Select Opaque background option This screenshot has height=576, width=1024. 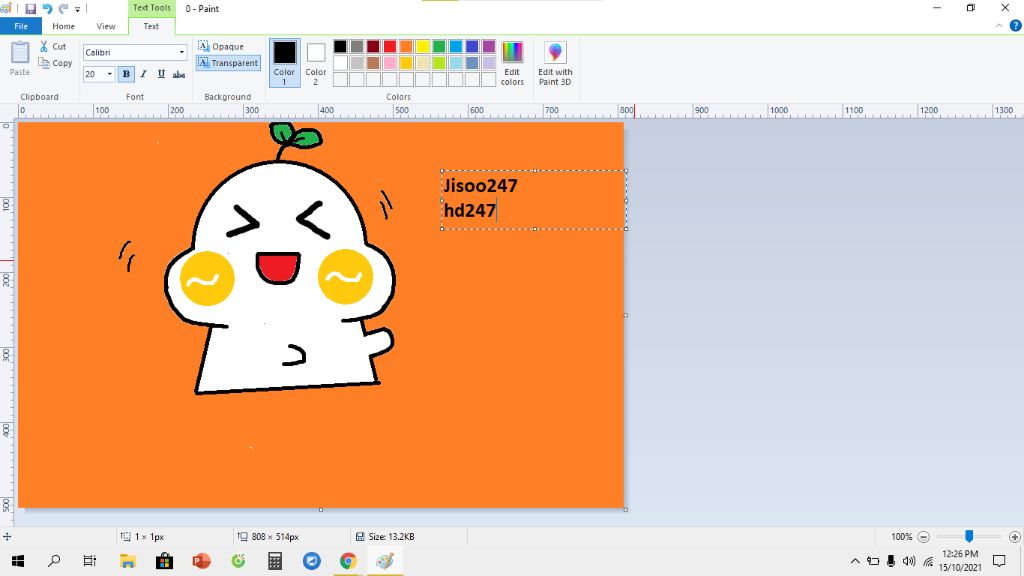click(222, 46)
